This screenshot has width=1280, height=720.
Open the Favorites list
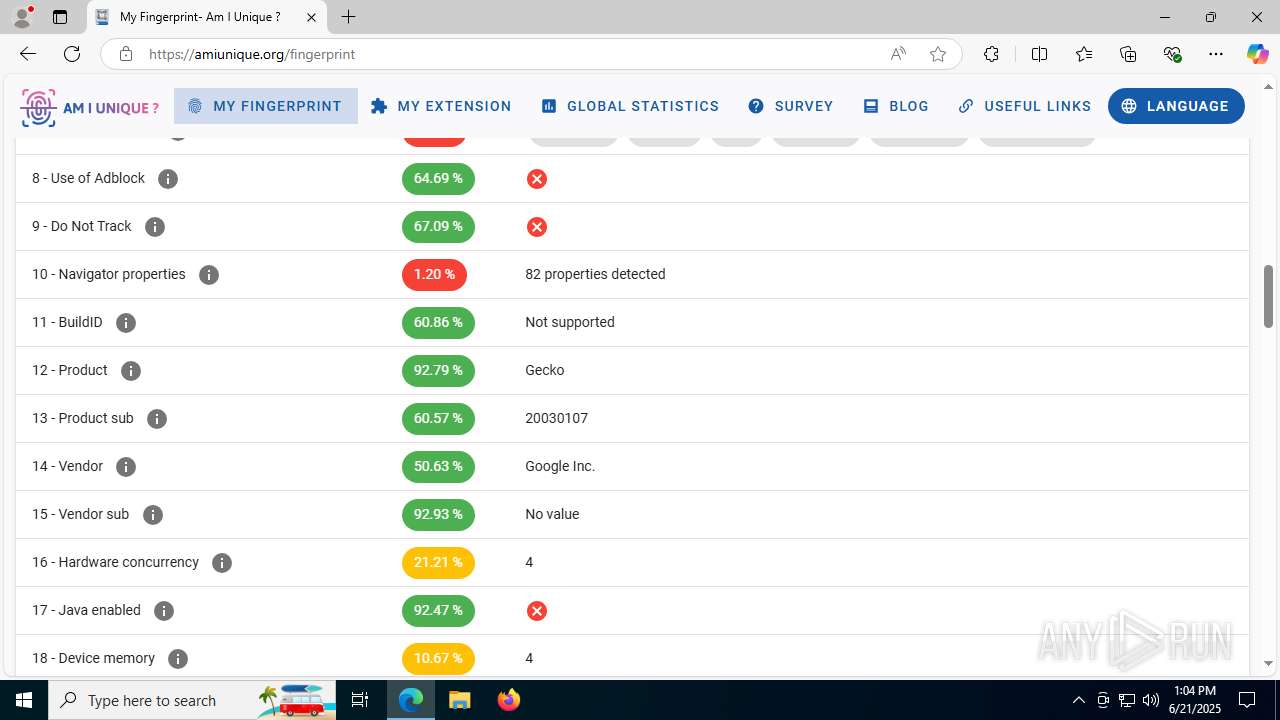tap(1084, 54)
